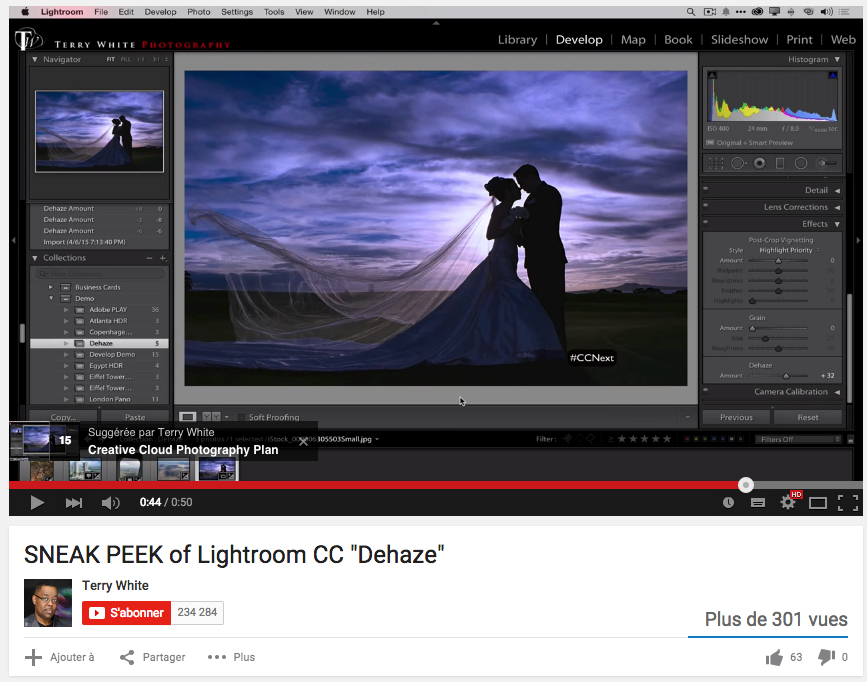Collapse the Collections panel triangle

[35, 258]
